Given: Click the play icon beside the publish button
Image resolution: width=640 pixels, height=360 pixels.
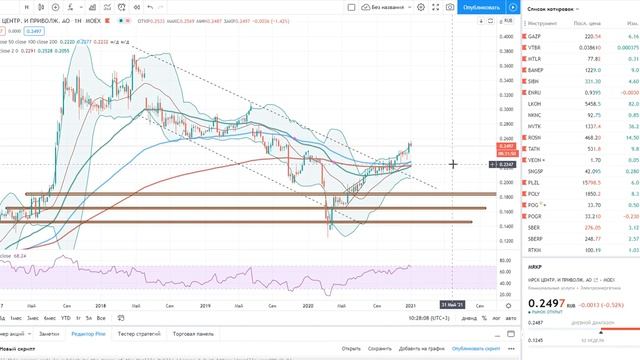Looking at the screenshot, I should pos(513,7).
